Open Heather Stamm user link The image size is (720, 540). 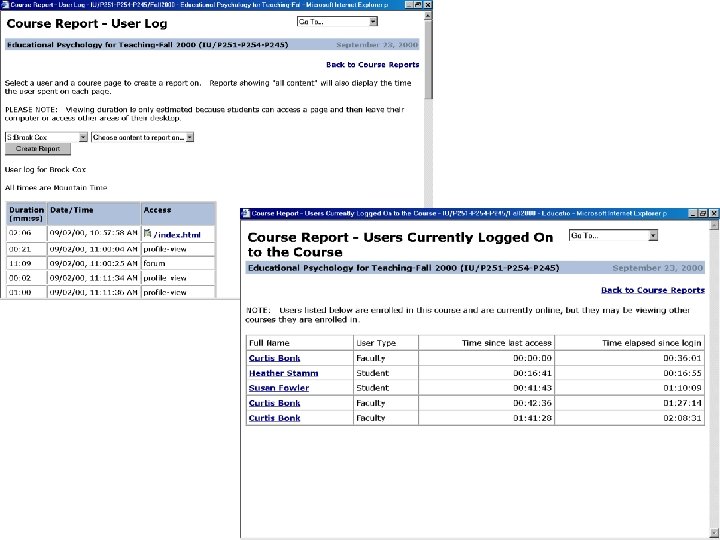(283, 373)
